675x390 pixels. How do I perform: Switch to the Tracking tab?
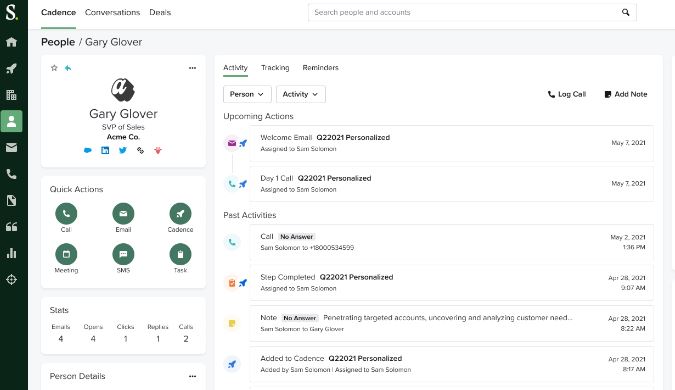[275, 68]
